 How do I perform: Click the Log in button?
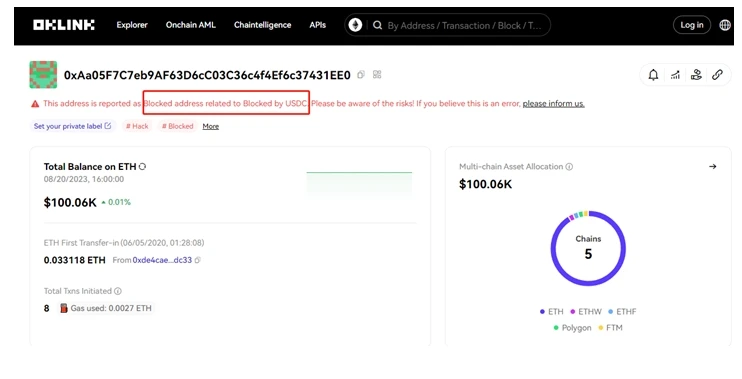point(692,25)
